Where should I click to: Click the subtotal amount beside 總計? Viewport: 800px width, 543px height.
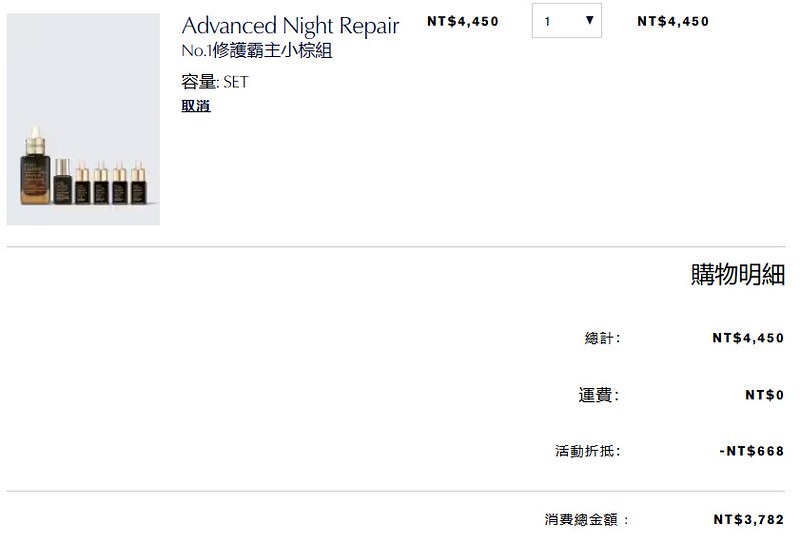(748, 339)
